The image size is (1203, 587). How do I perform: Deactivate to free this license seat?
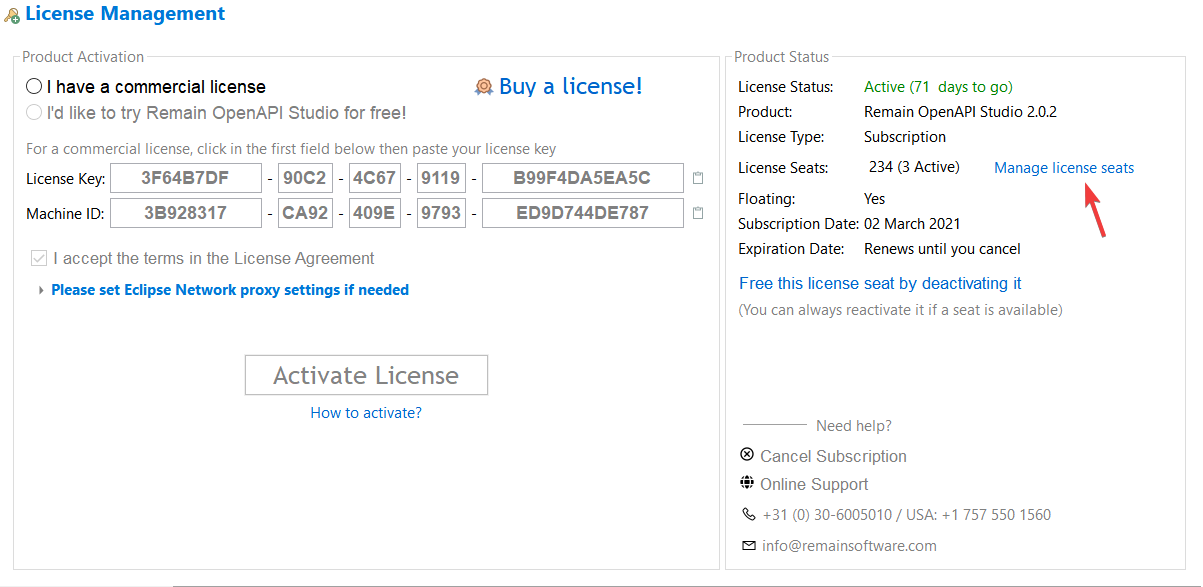pos(880,283)
